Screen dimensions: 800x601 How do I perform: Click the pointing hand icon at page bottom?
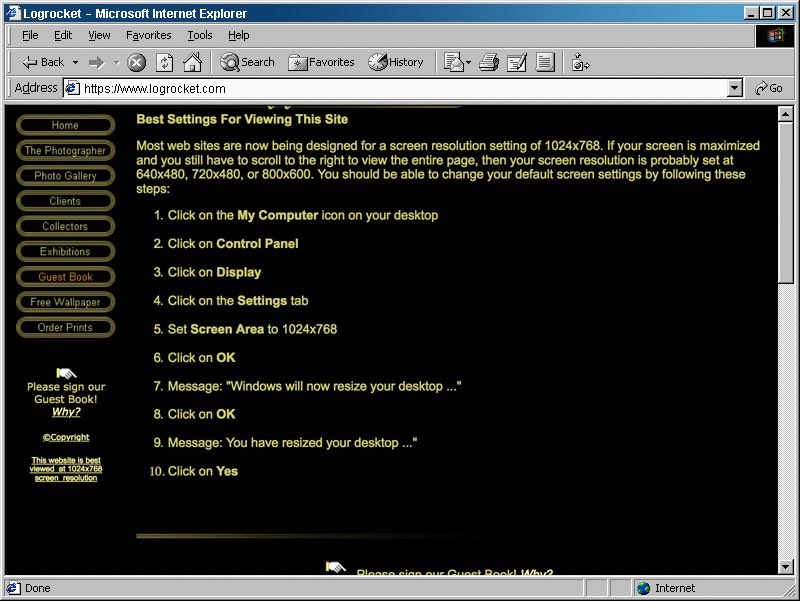tap(336, 567)
